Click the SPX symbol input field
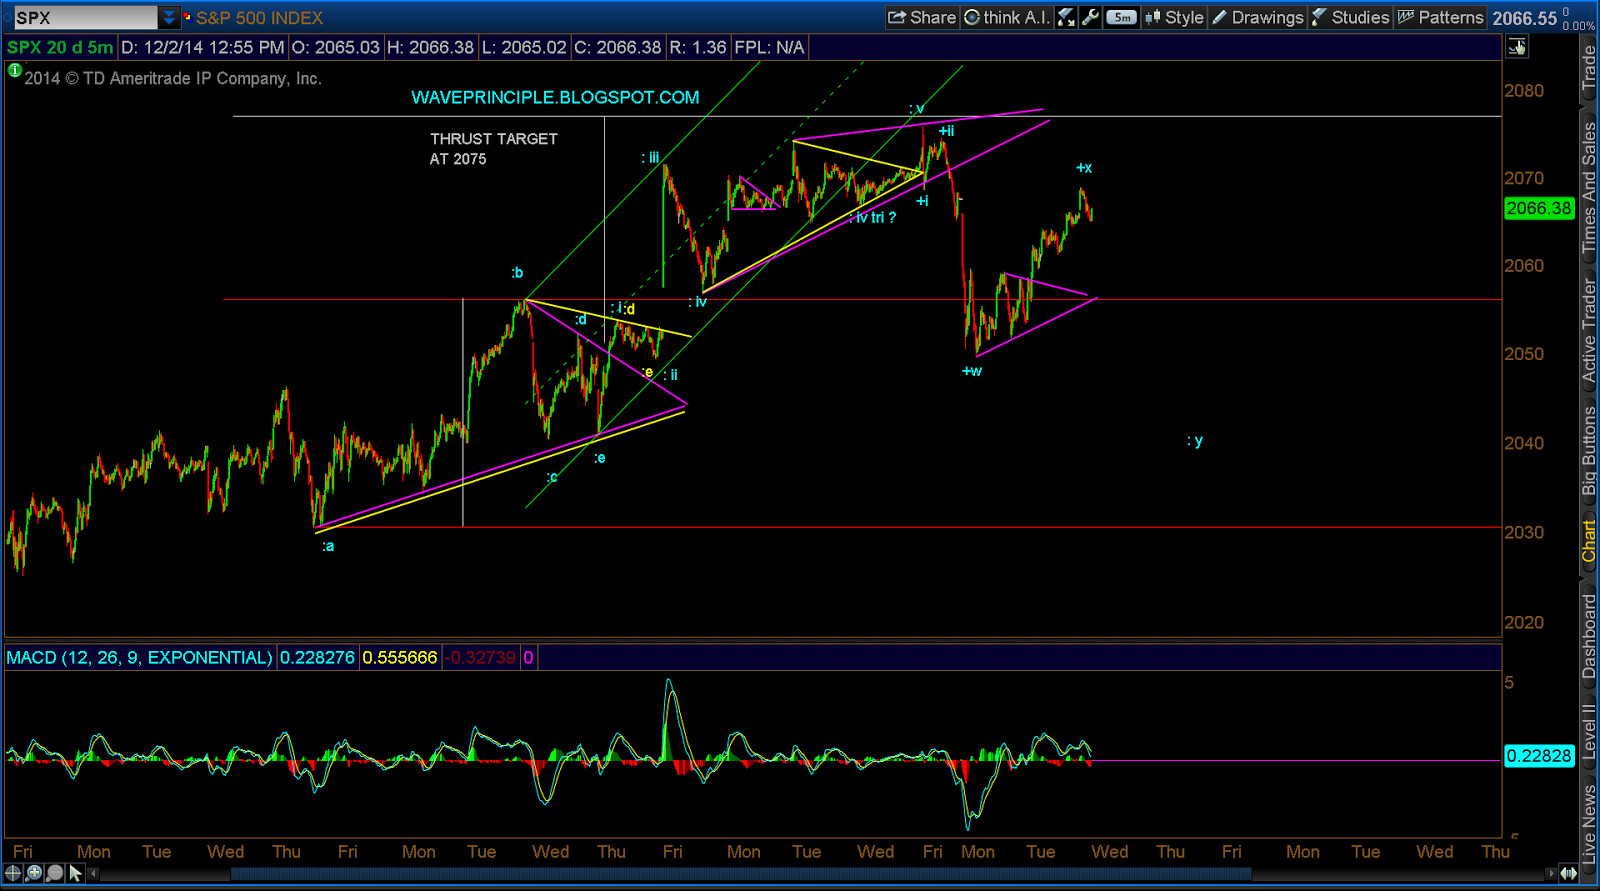 85,17
